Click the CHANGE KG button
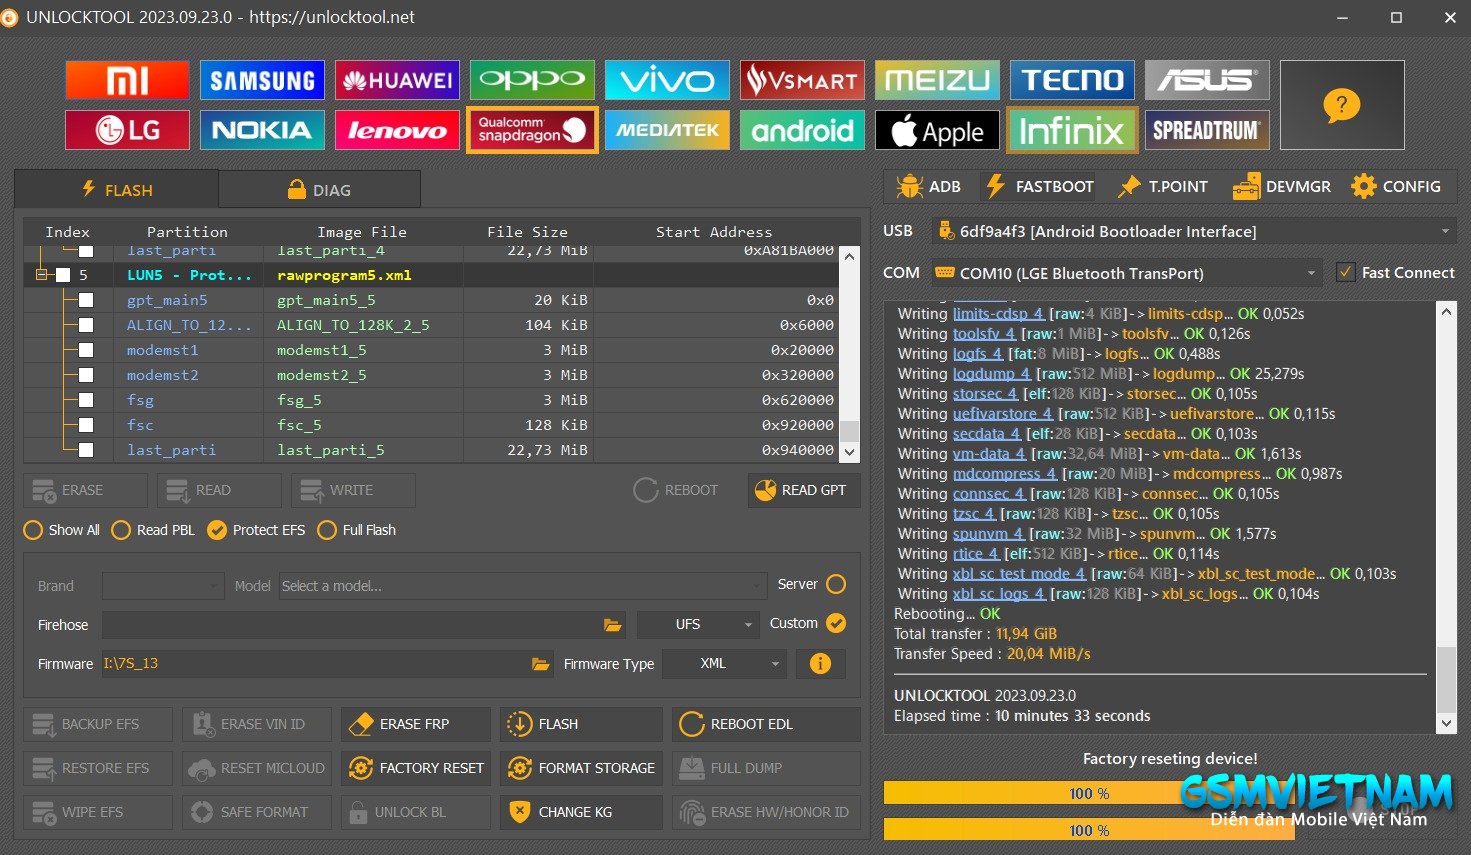Screen dimensions: 1471x855 pos(580,812)
